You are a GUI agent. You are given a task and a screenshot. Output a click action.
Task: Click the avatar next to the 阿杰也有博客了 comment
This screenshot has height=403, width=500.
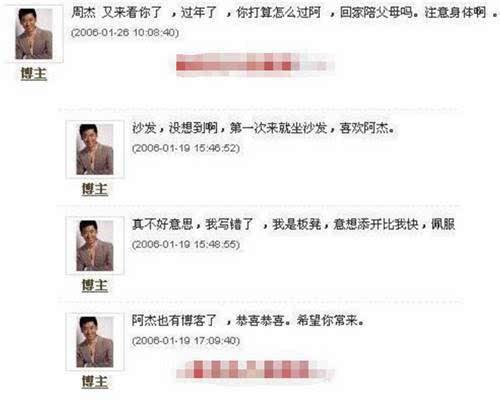(95, 342)
